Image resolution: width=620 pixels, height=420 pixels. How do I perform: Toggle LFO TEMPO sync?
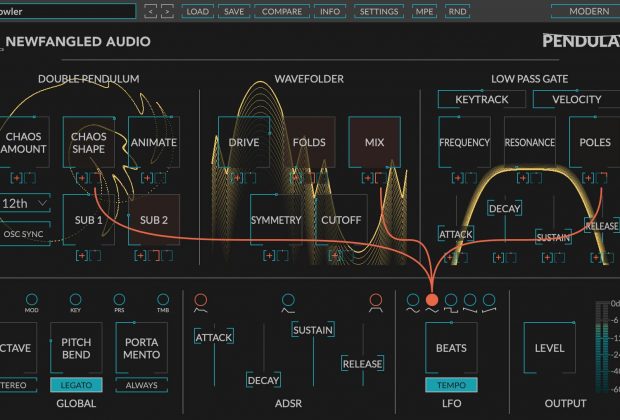[x=451, y=385]
